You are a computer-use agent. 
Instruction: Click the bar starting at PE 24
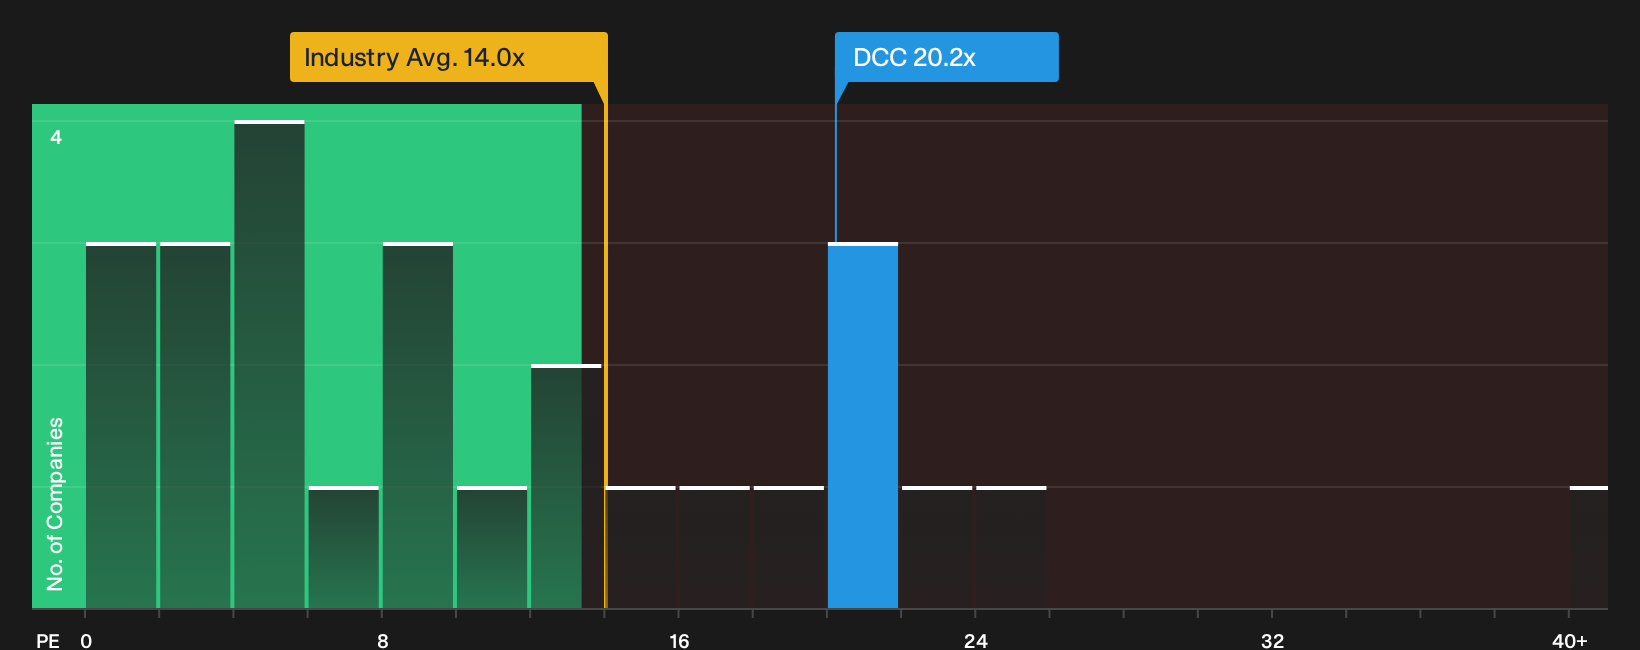pos(1011,547)
